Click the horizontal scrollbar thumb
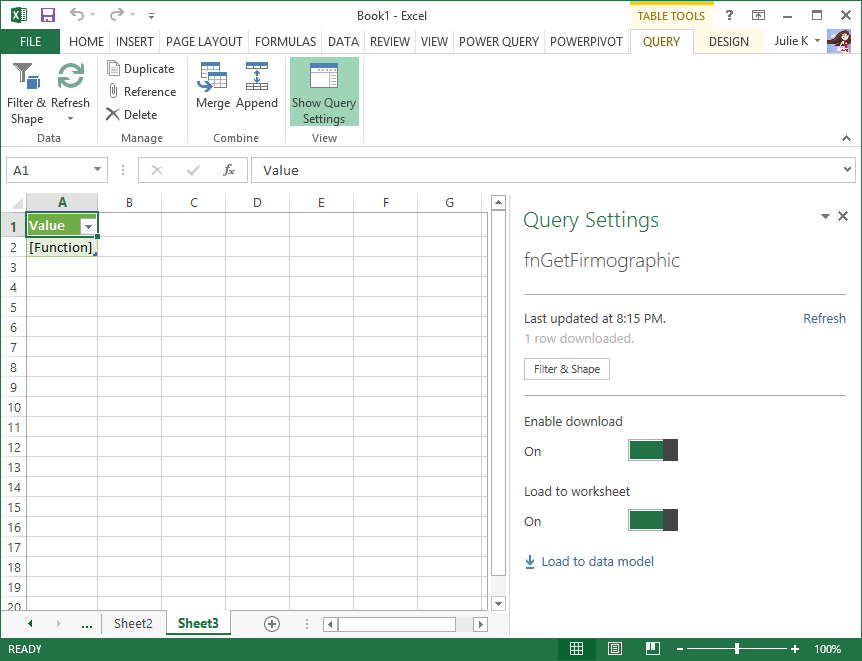Image resolution: width=862 pixels, height=661 pixels. 397,624
